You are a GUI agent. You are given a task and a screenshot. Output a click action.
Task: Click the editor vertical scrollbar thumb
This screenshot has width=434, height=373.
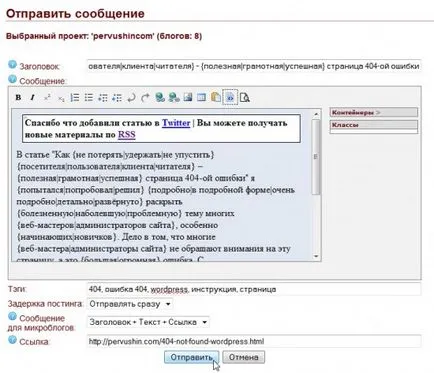316,157
